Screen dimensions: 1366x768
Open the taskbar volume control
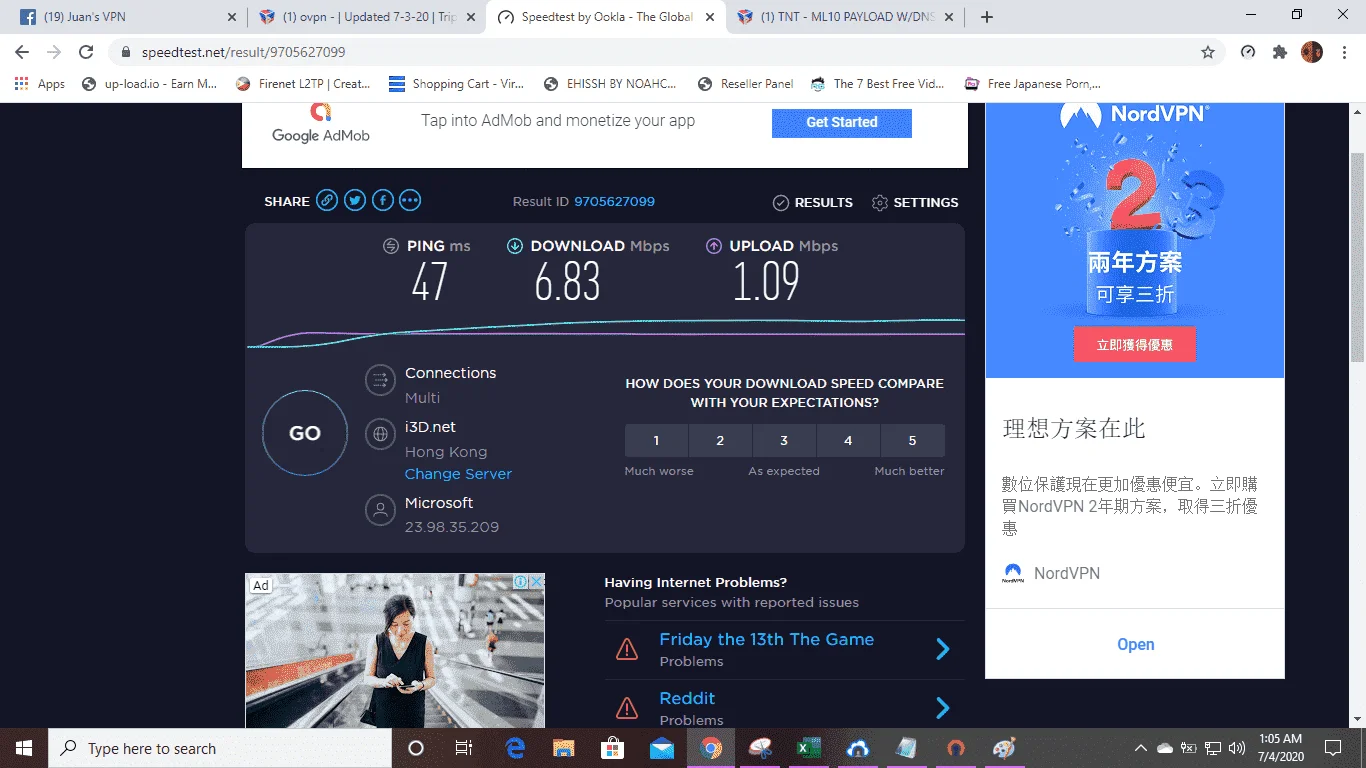coord(1237,748)
